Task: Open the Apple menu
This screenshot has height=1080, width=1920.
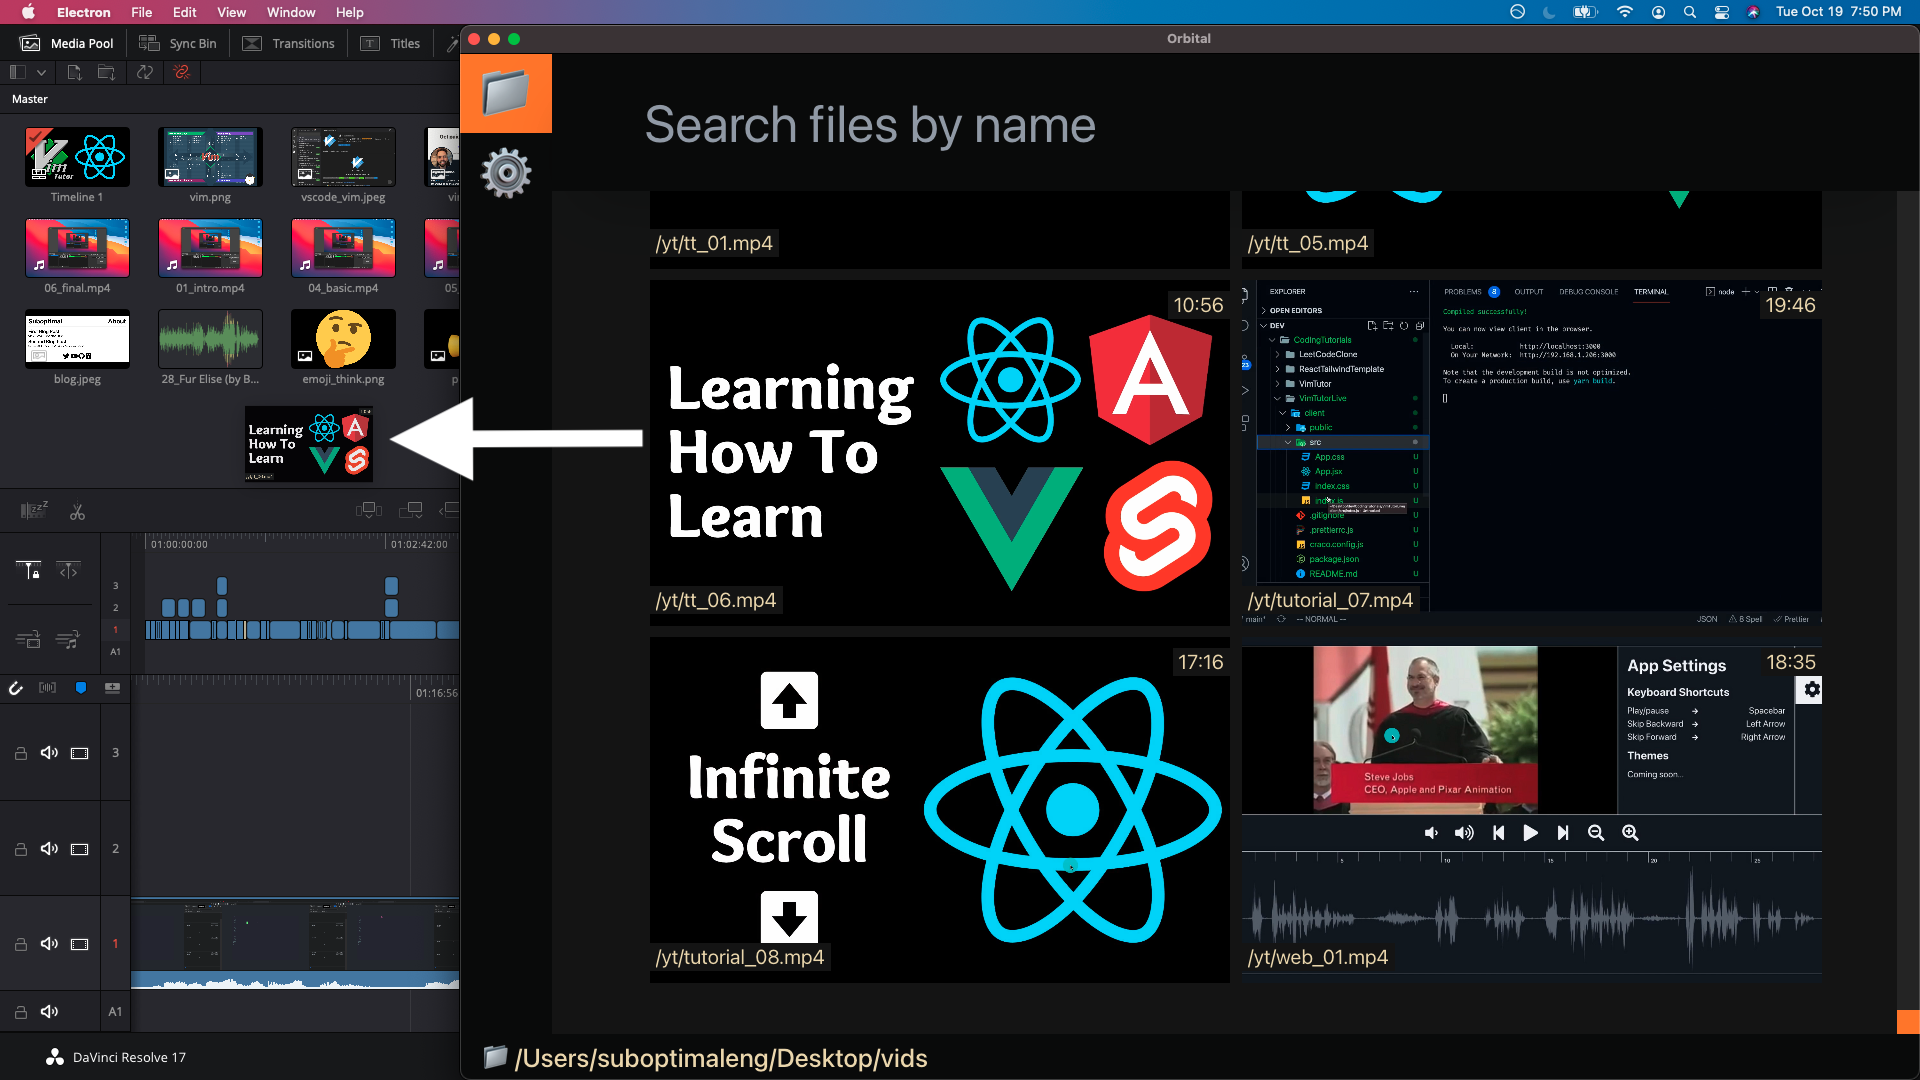Action: pos(28,12)
